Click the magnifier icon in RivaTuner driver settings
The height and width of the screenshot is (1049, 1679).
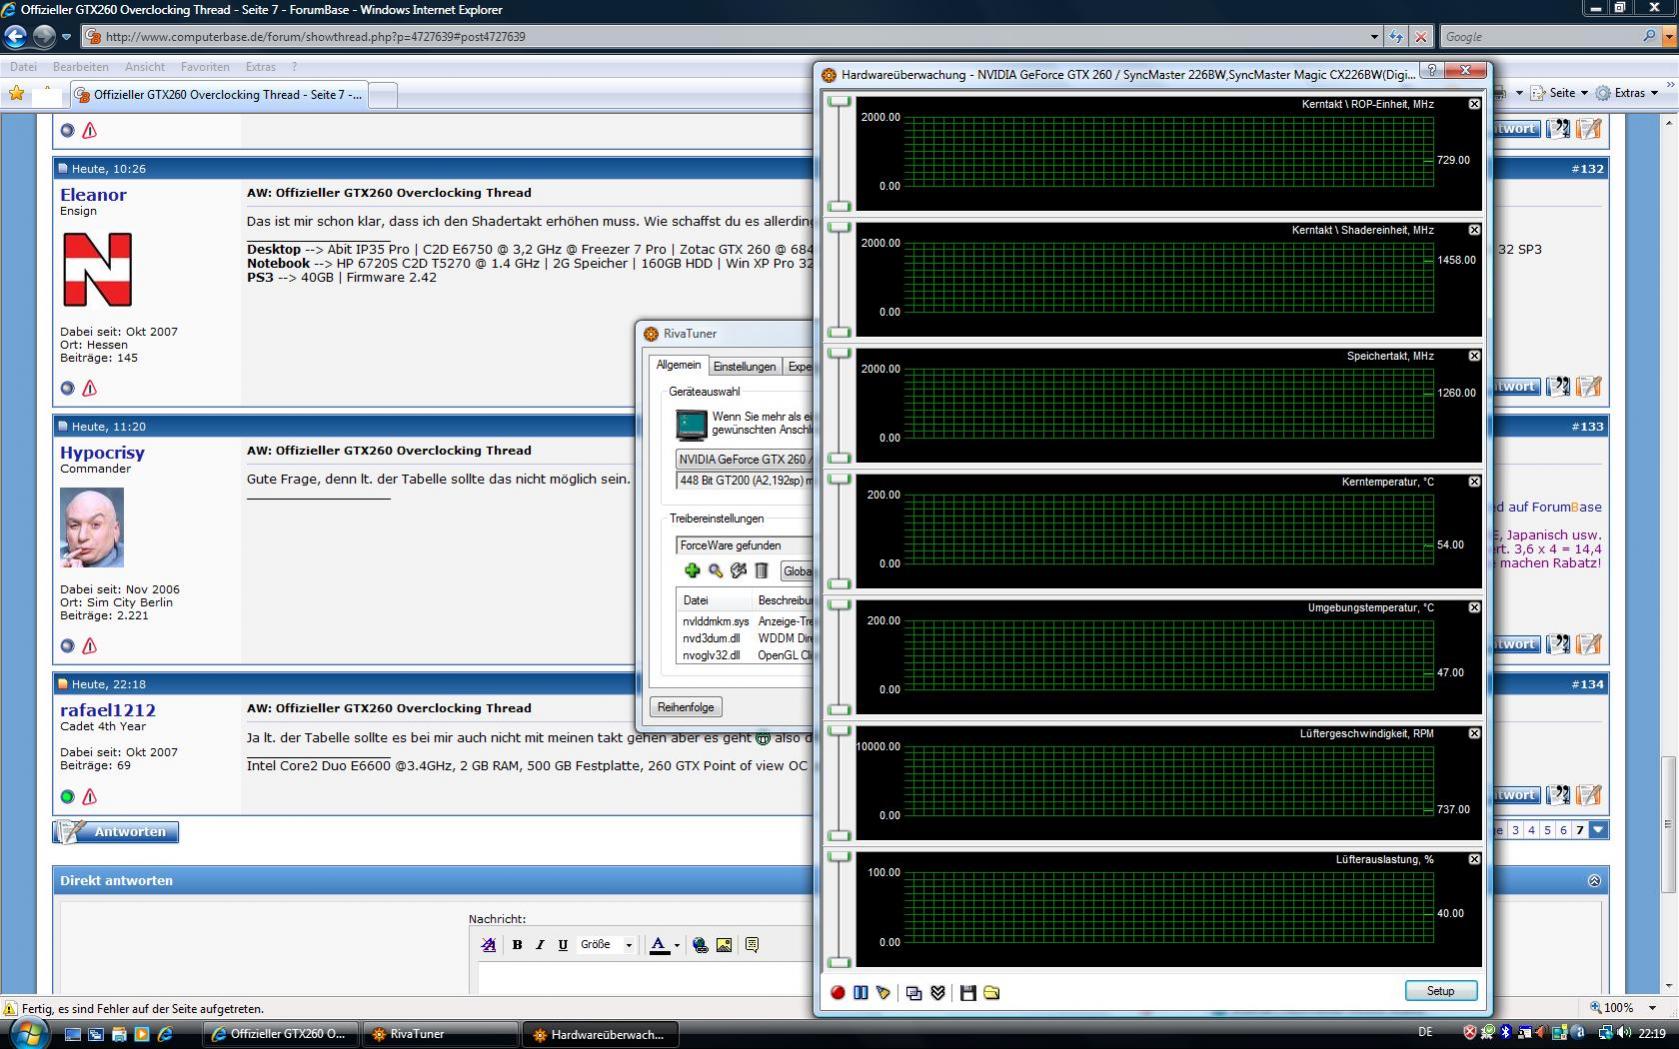[x=715, y=570]
